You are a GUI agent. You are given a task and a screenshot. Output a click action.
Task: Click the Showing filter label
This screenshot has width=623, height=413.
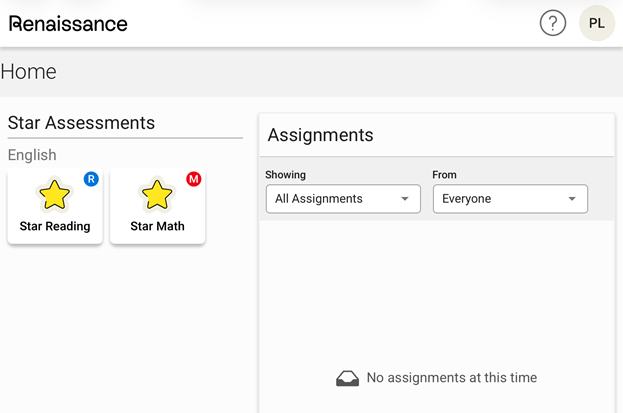click(285, 175)
